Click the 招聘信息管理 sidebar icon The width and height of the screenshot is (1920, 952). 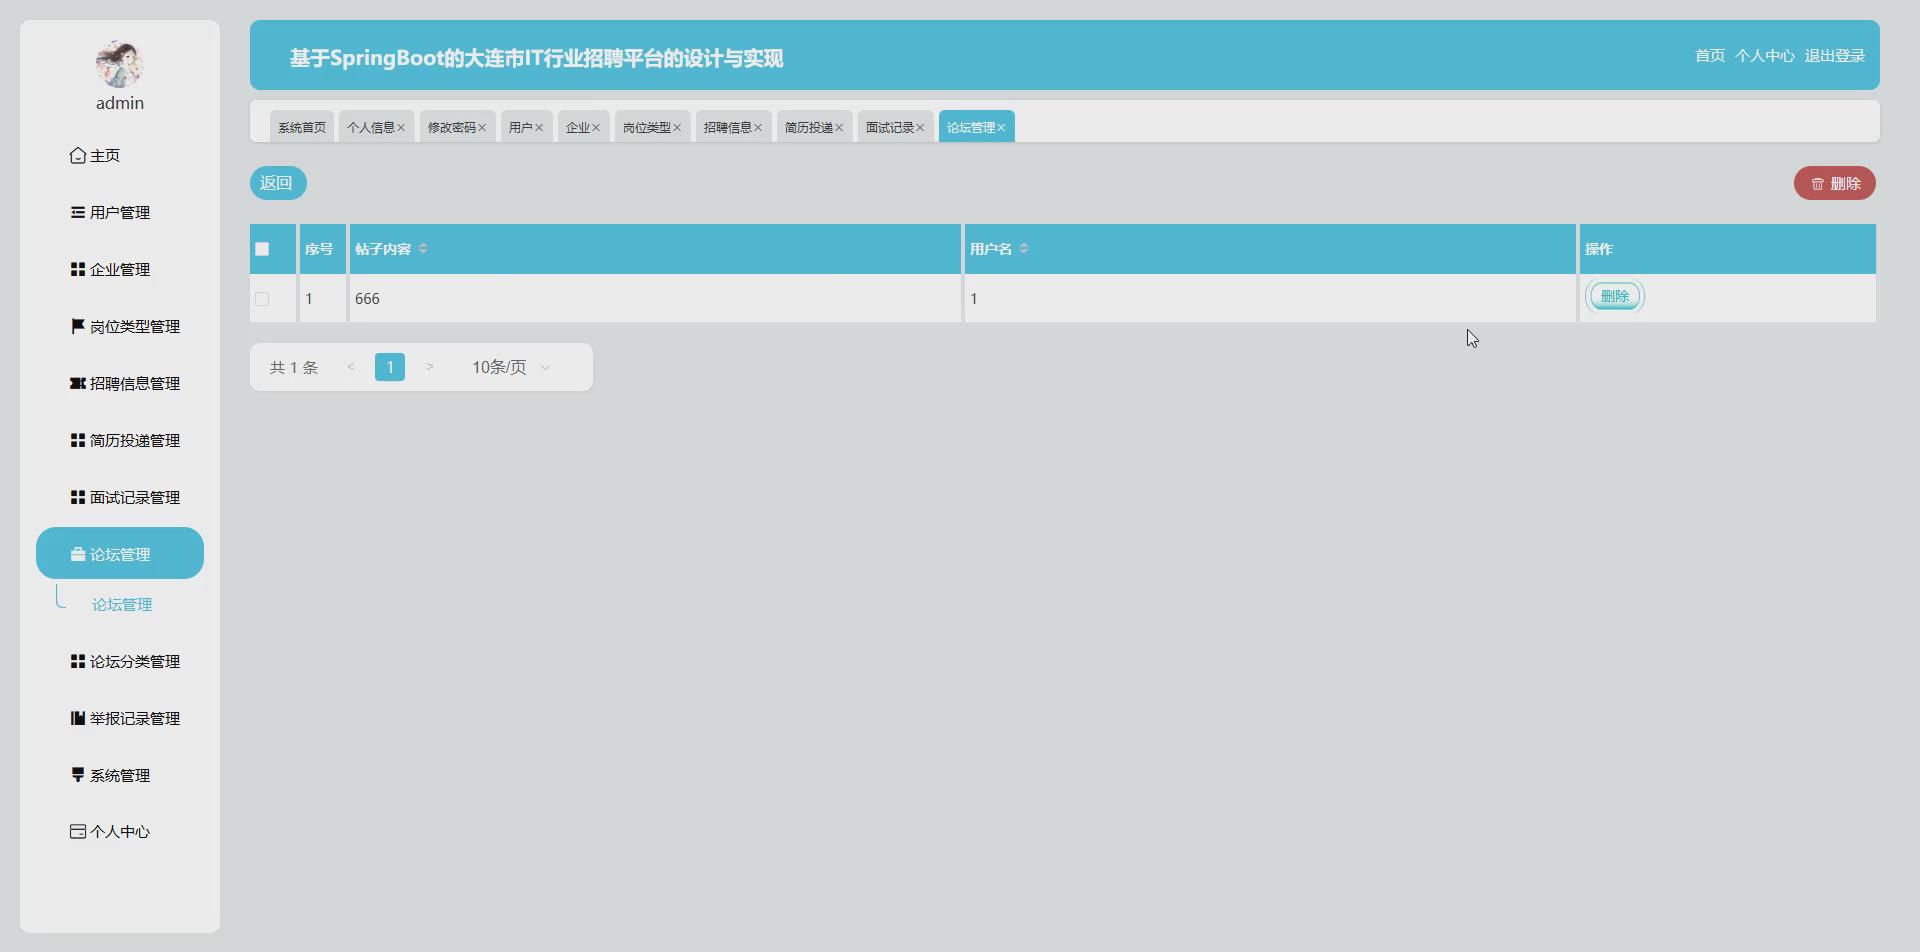[x=77, y=384]
